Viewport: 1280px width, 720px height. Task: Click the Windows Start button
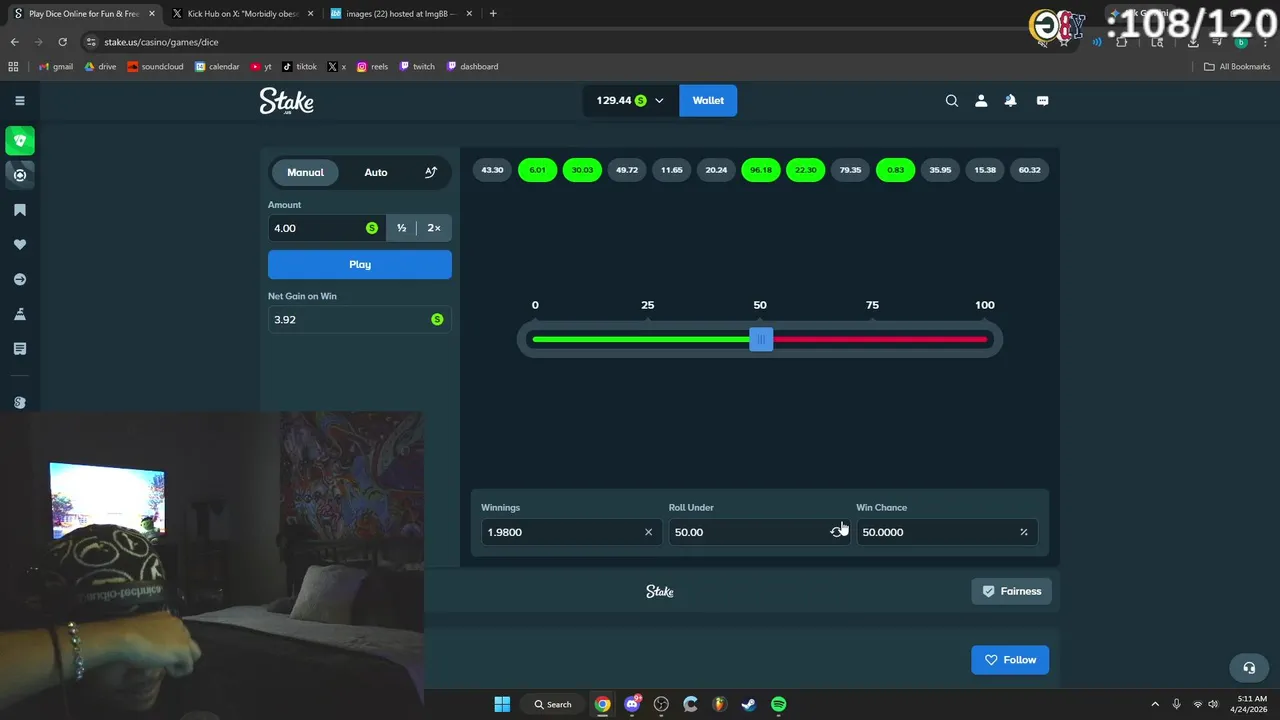[502, 704]
